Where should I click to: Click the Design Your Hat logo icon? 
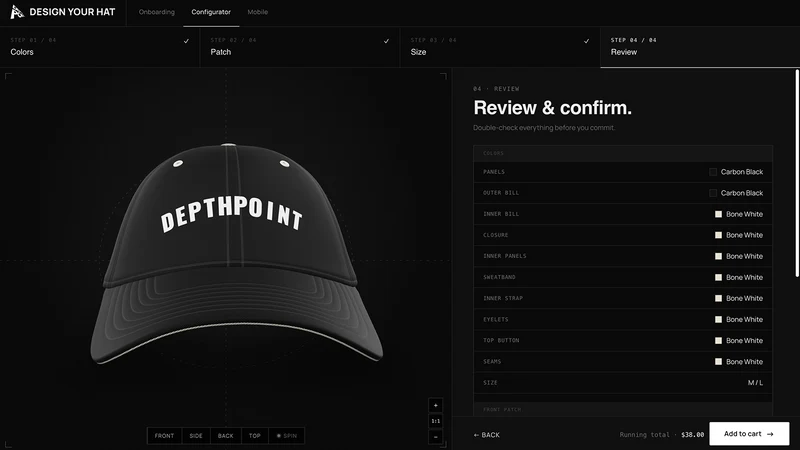point(17,12)
